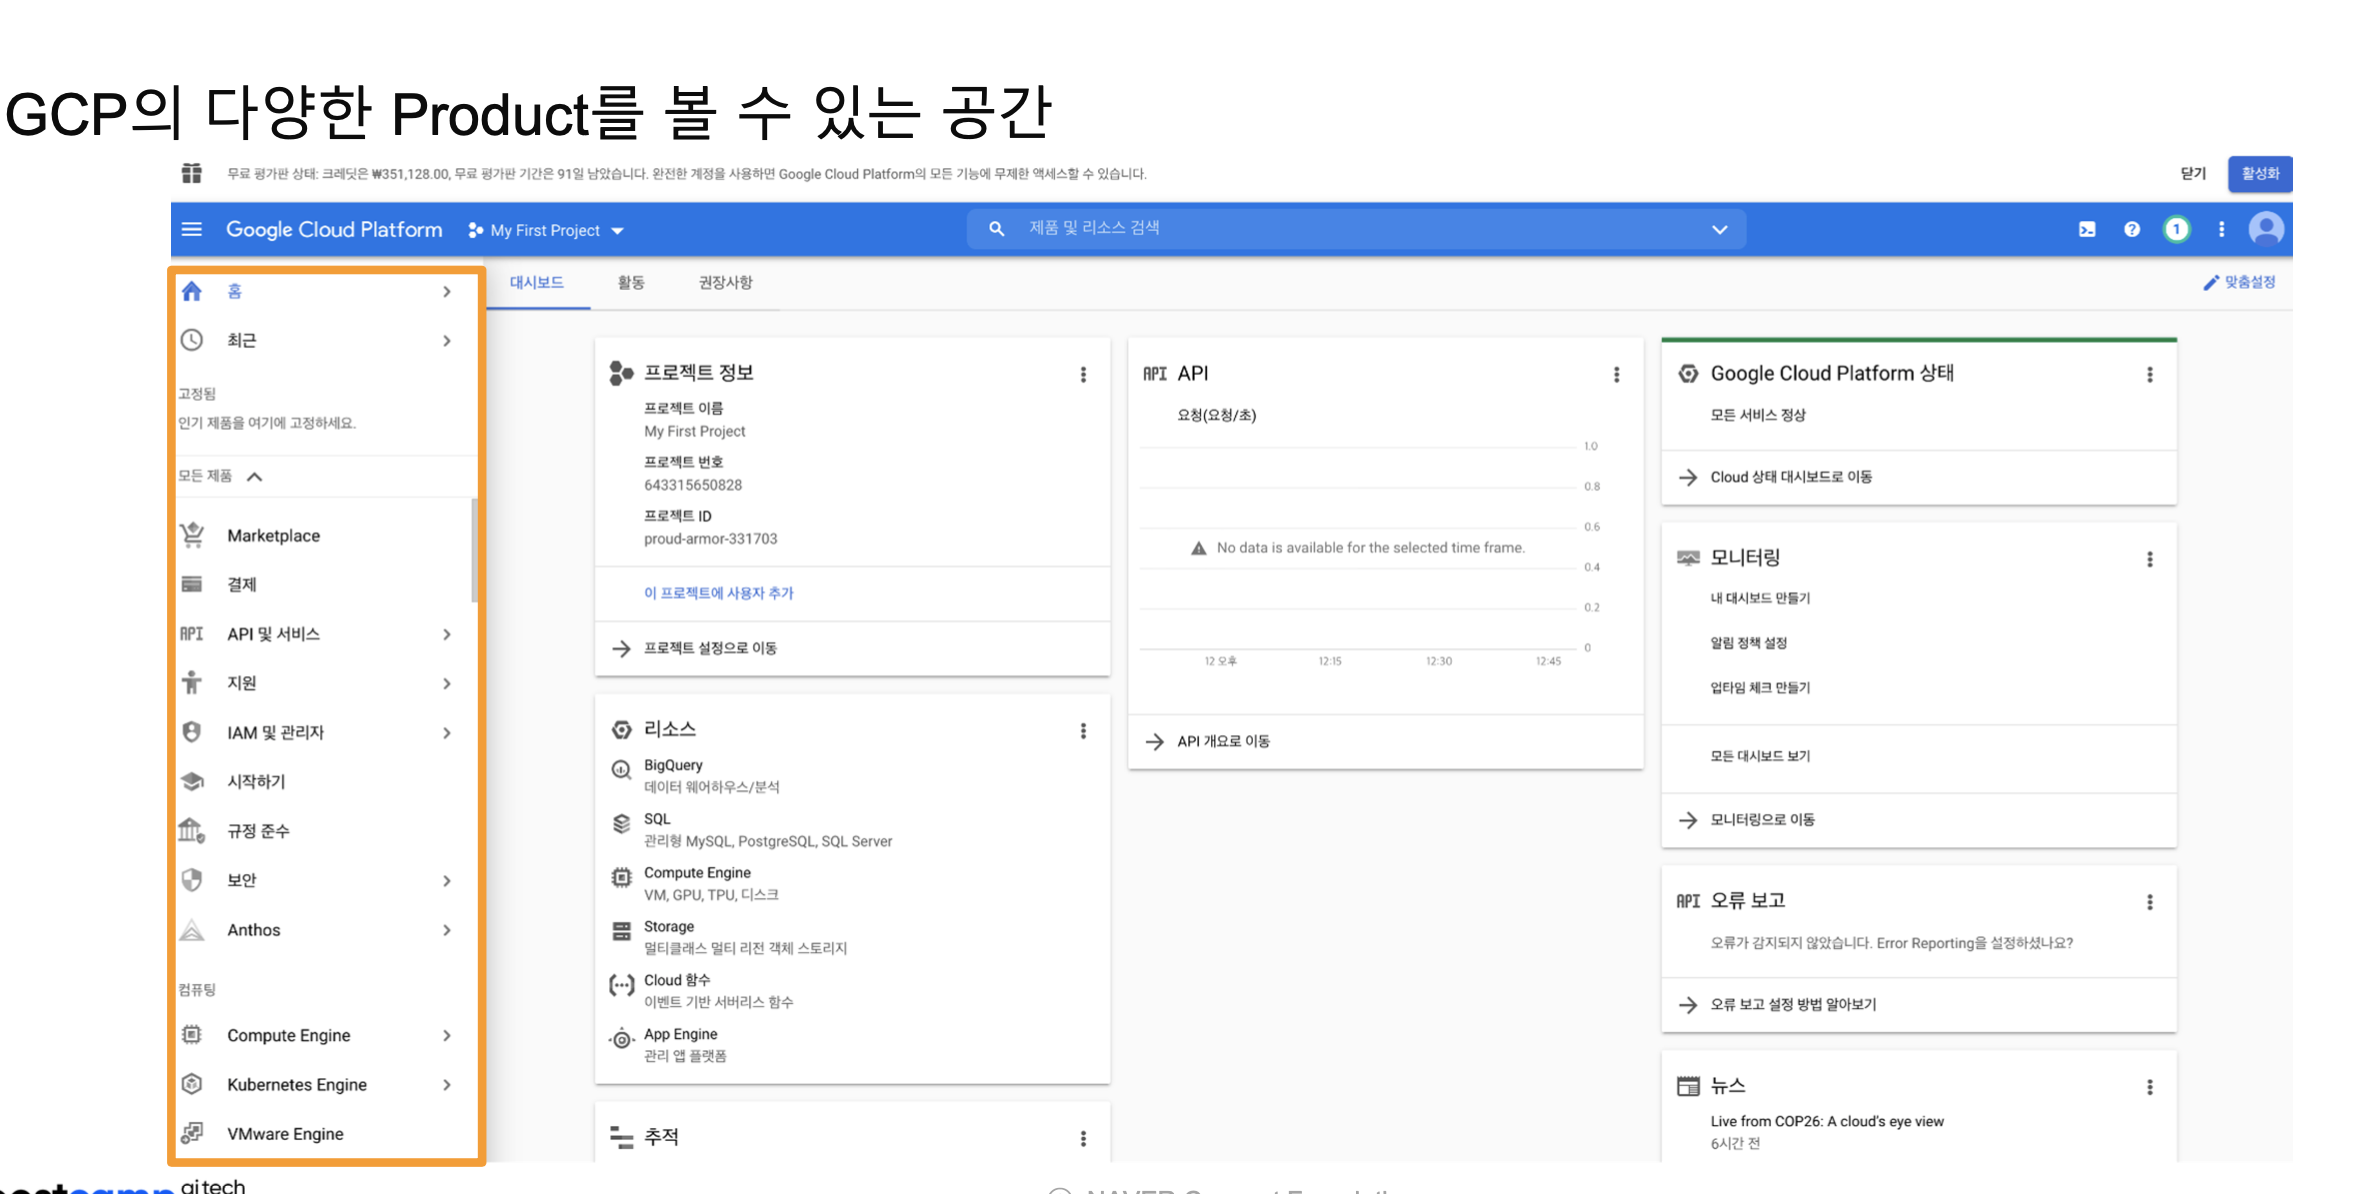Open the hamburger navigation menu
2368x1194 pixels.
pos(192,230)
